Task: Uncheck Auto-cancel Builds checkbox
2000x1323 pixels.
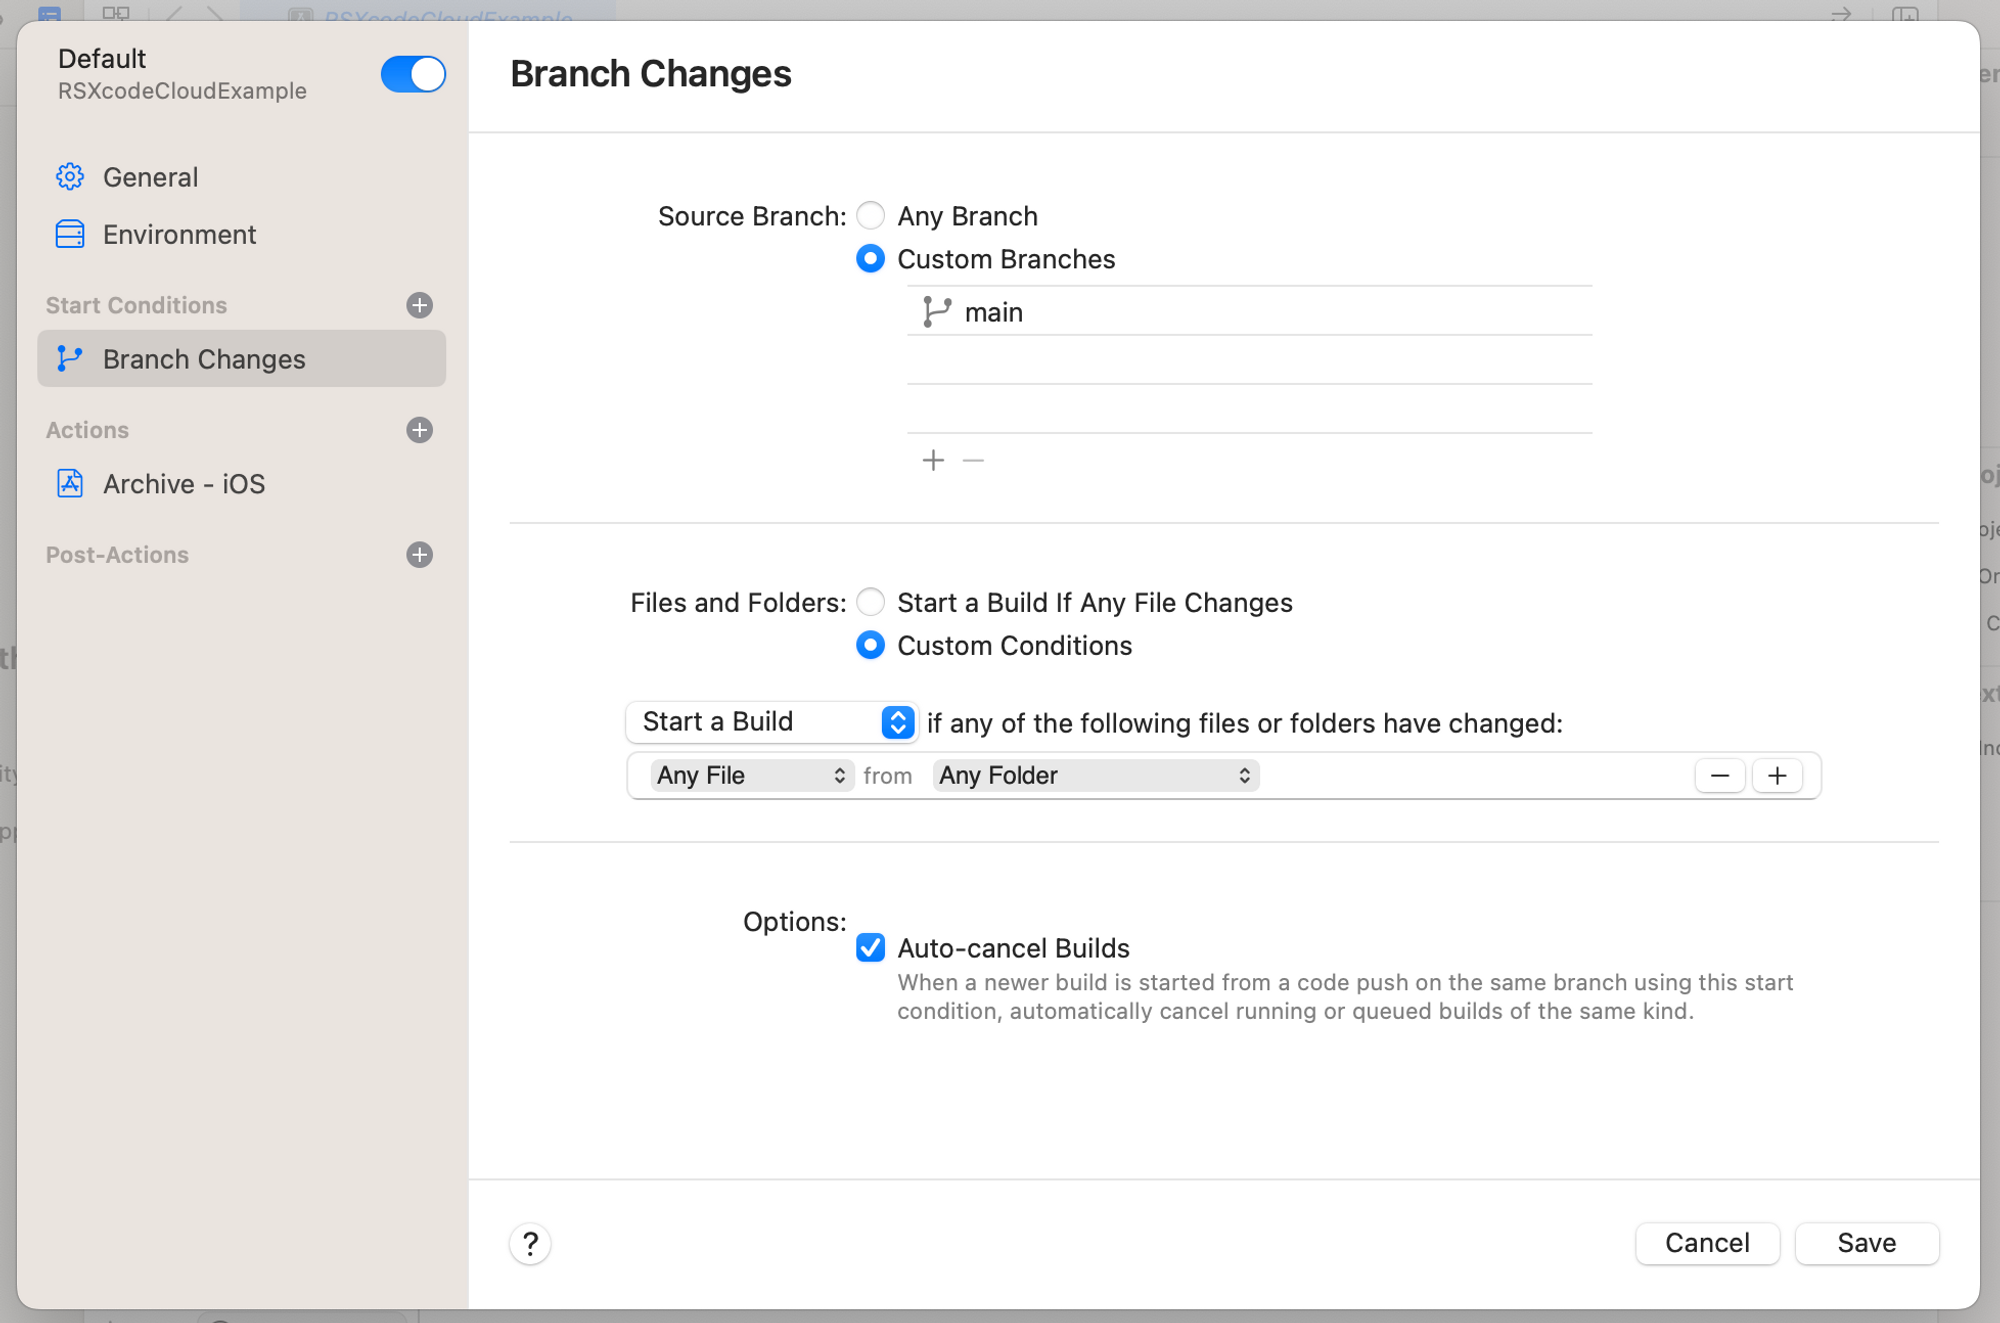Action: [x=870, y=947]
